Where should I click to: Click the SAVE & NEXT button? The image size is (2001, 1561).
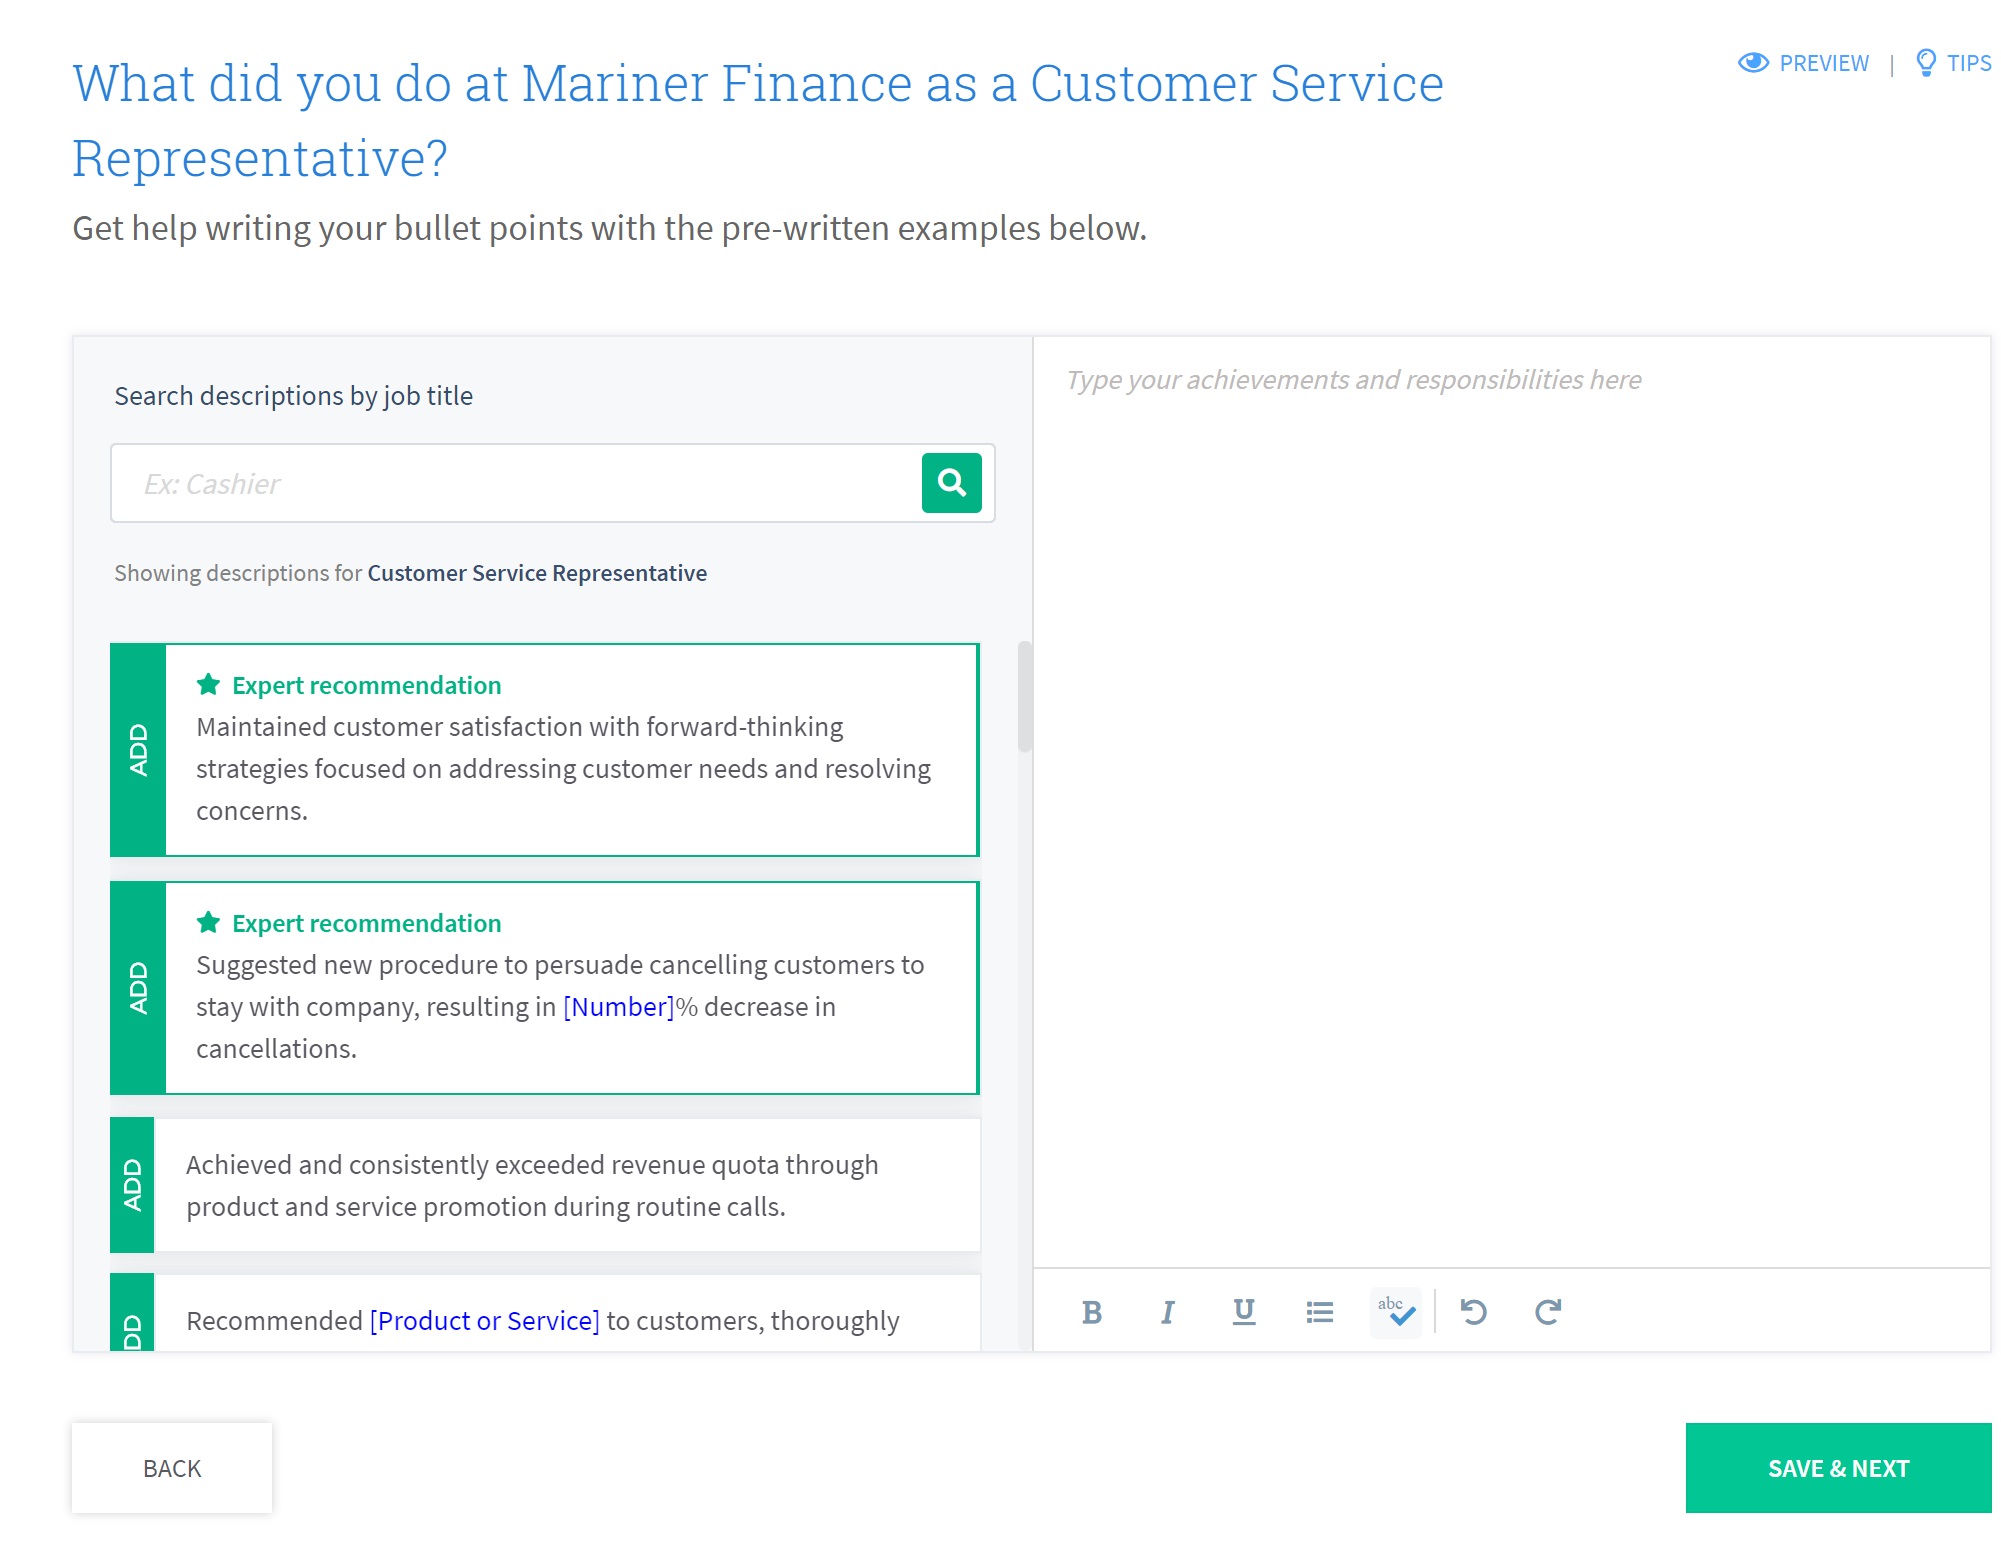pyautogui.click(x=1838, y=1468)
